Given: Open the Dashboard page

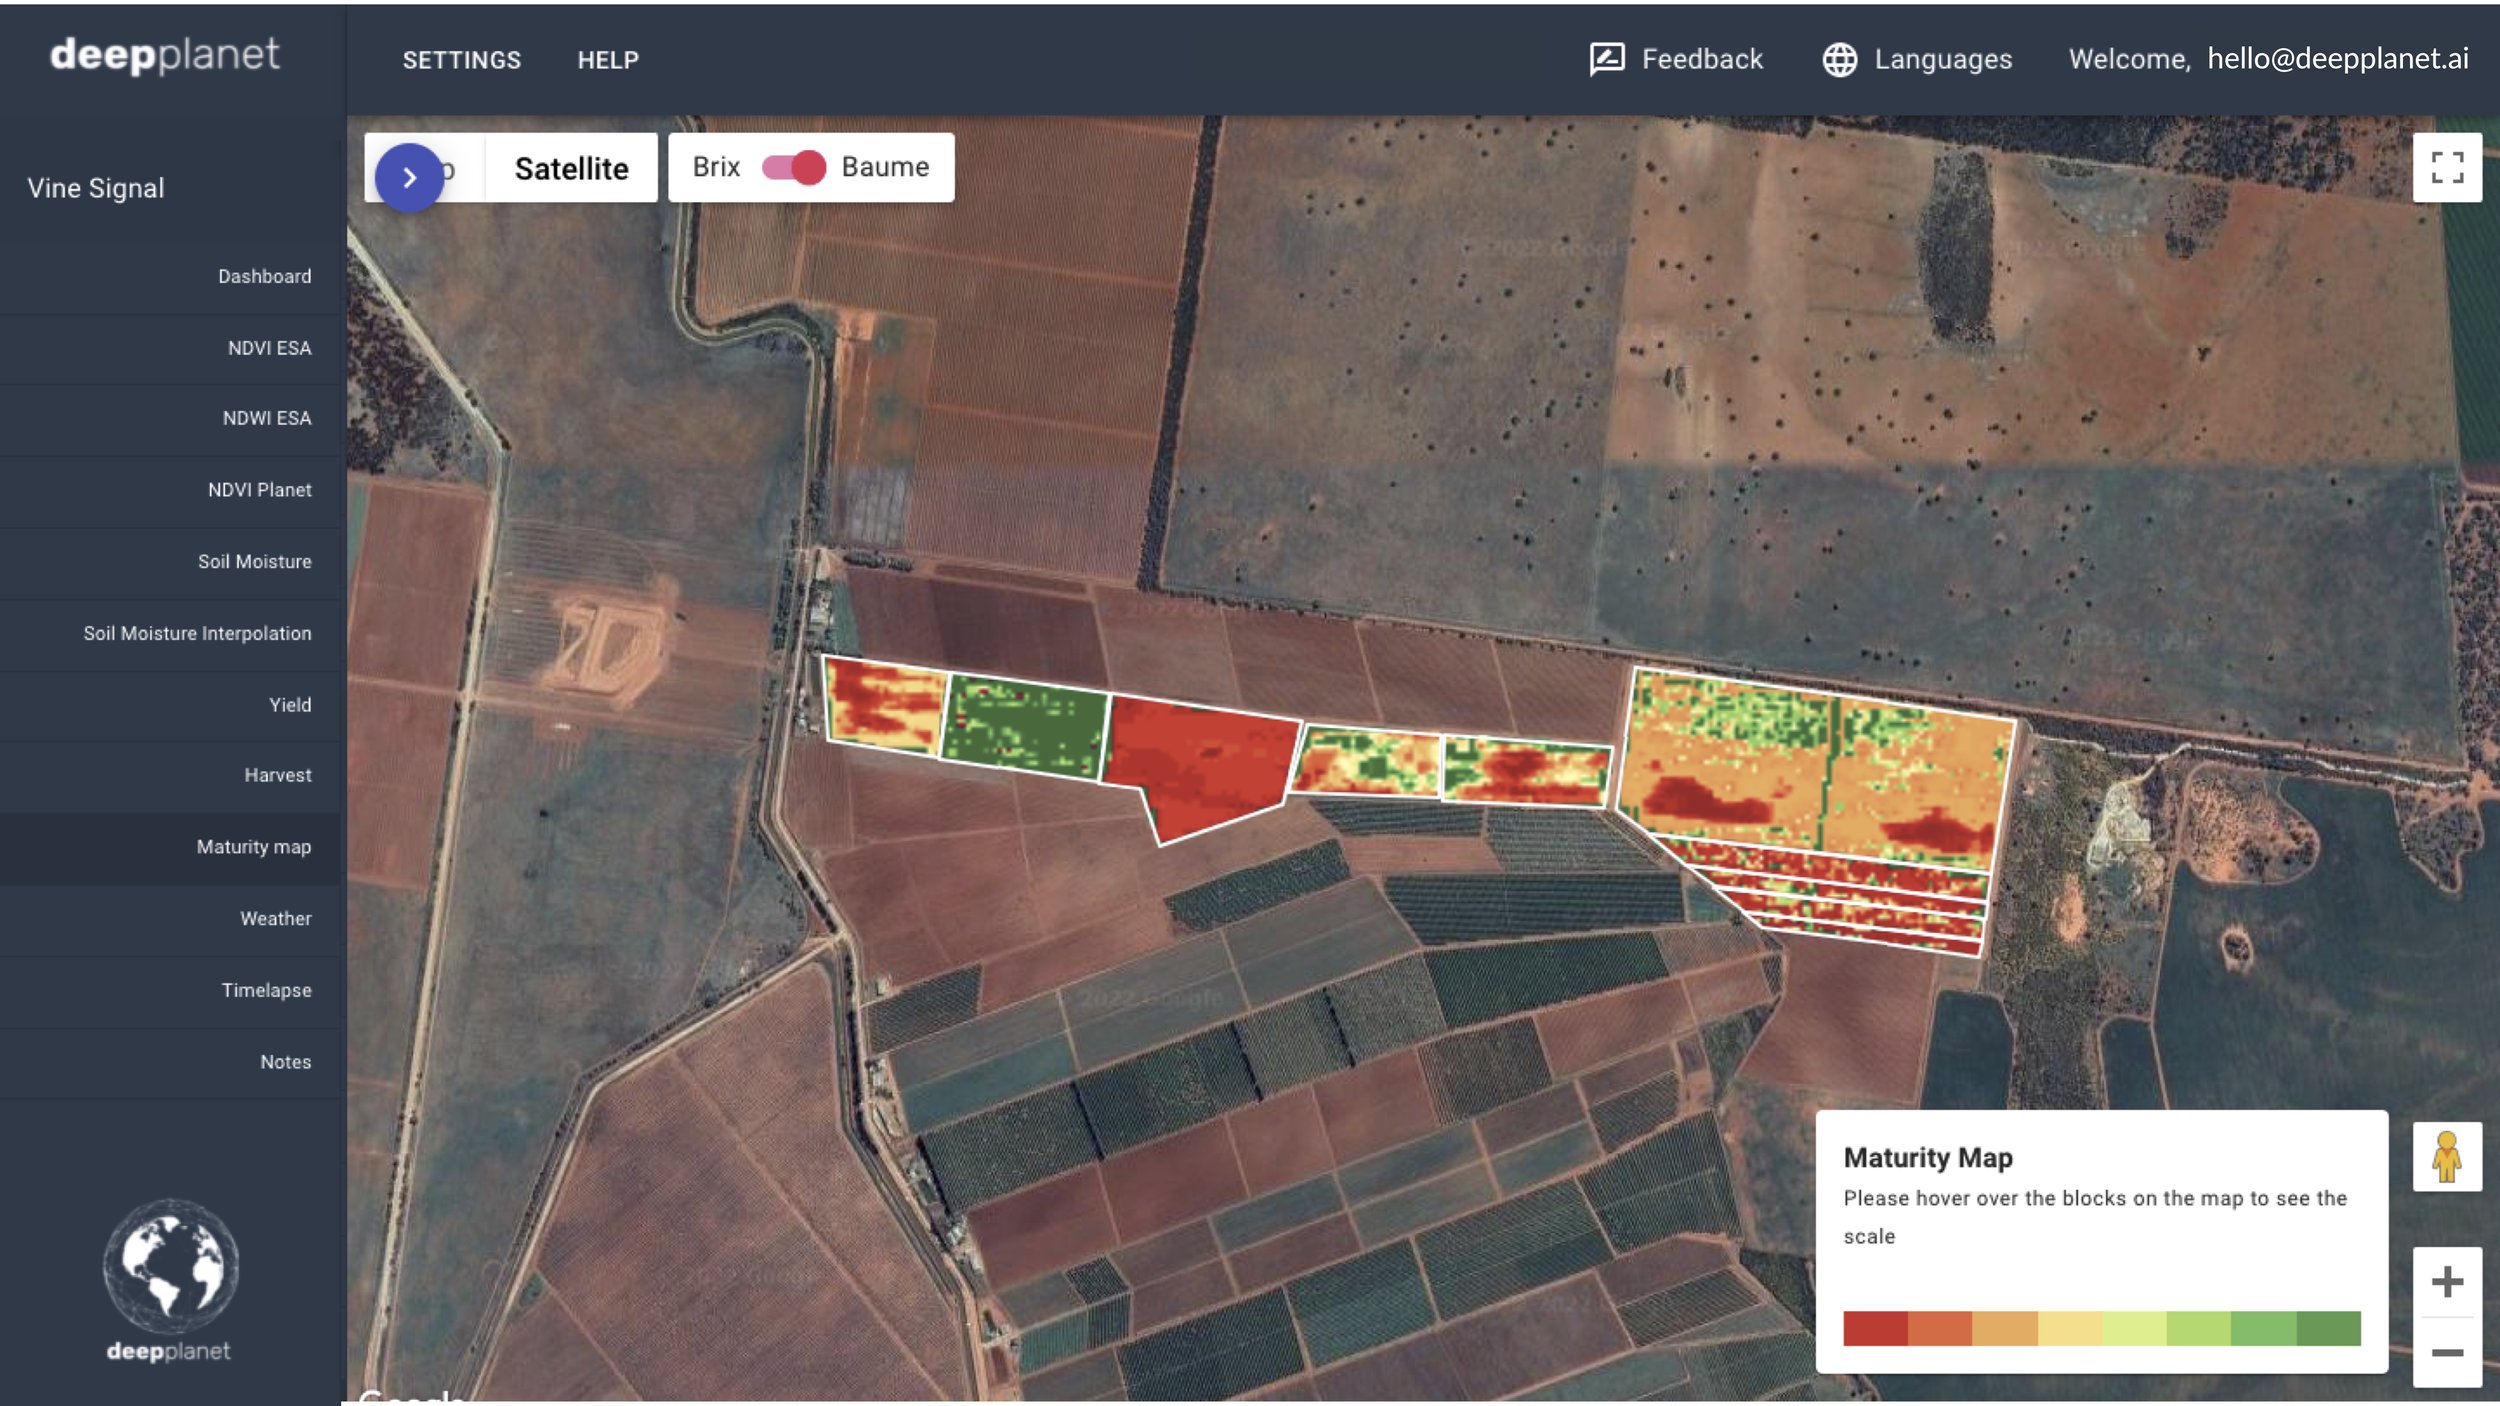Looking at the screenshot, I should point(264,276).
